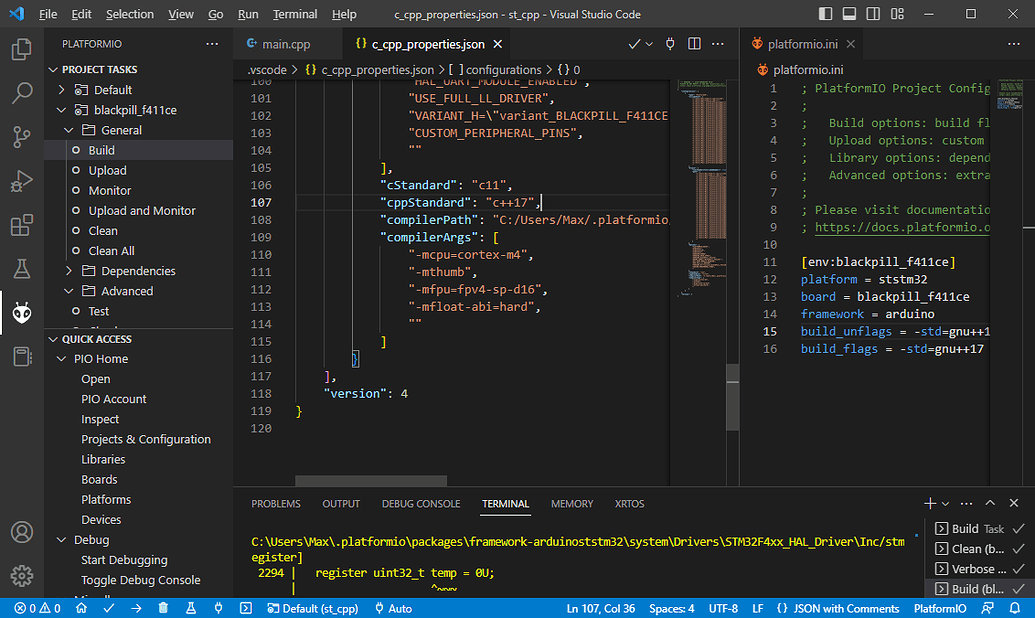Screen dimensions: 1035x618
Task: Open the notifications bell in status bar
Action: coord(1015,608)
